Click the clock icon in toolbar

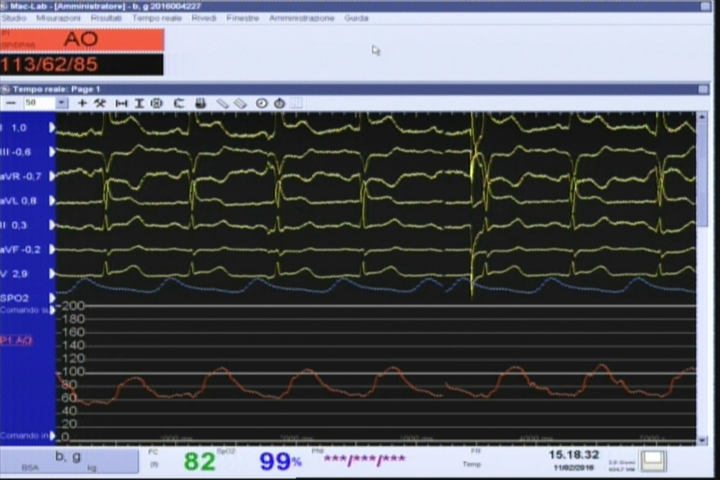pos(261,103)
